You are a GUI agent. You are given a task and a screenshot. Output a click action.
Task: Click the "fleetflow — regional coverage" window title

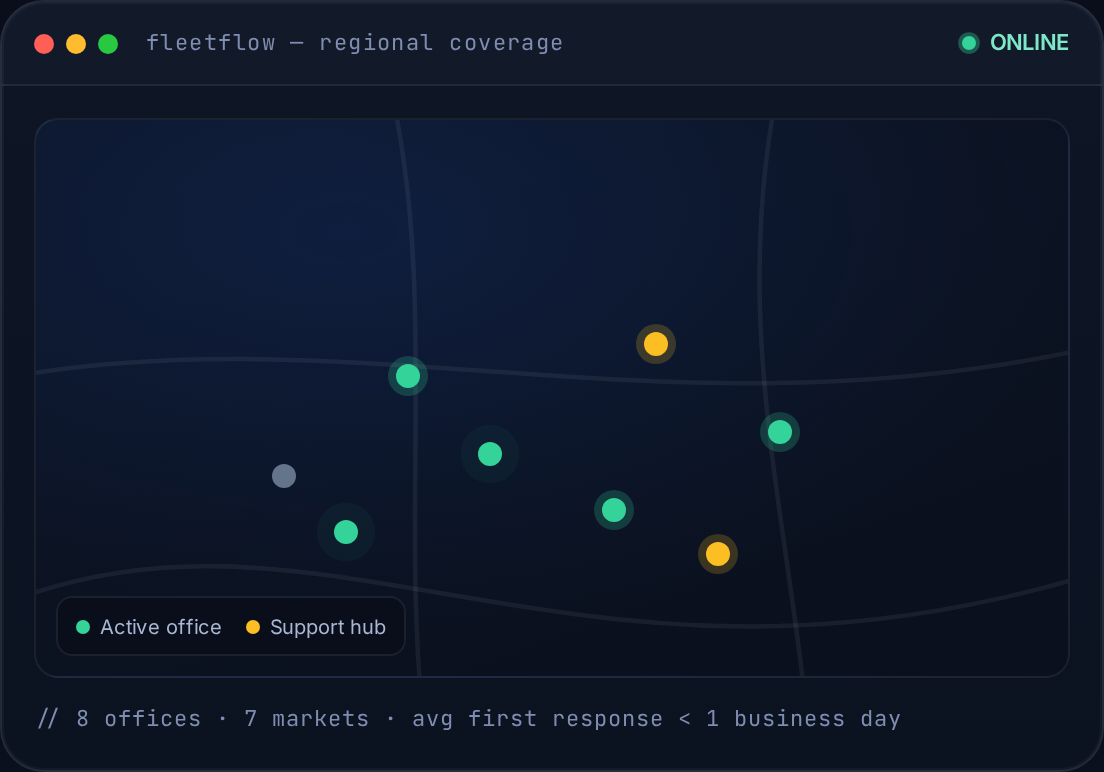coord(355,43)
